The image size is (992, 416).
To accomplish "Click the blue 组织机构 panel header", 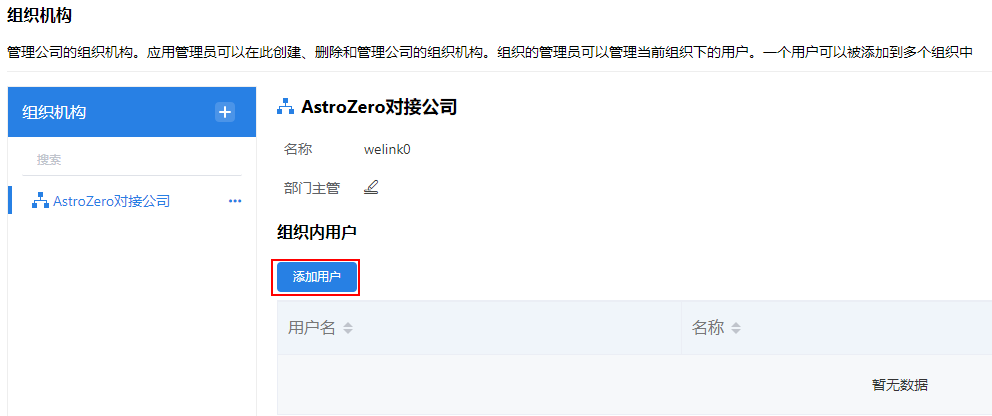I will coord(132,112).
